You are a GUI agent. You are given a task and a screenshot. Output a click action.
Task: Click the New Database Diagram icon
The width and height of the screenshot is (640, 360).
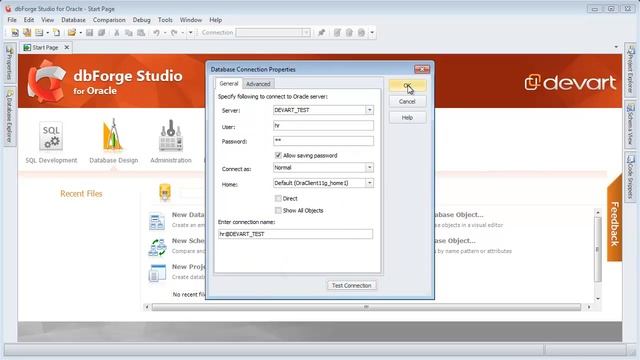[157, 221]
